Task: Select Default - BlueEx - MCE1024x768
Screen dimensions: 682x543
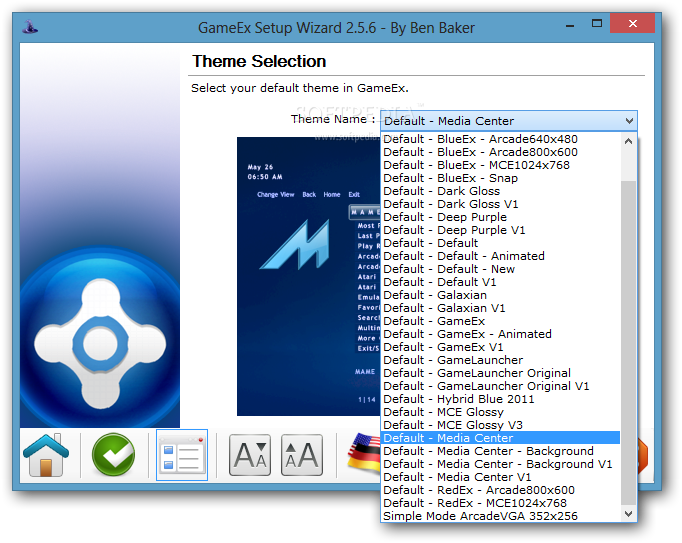Action: click(x=500, y=165)
